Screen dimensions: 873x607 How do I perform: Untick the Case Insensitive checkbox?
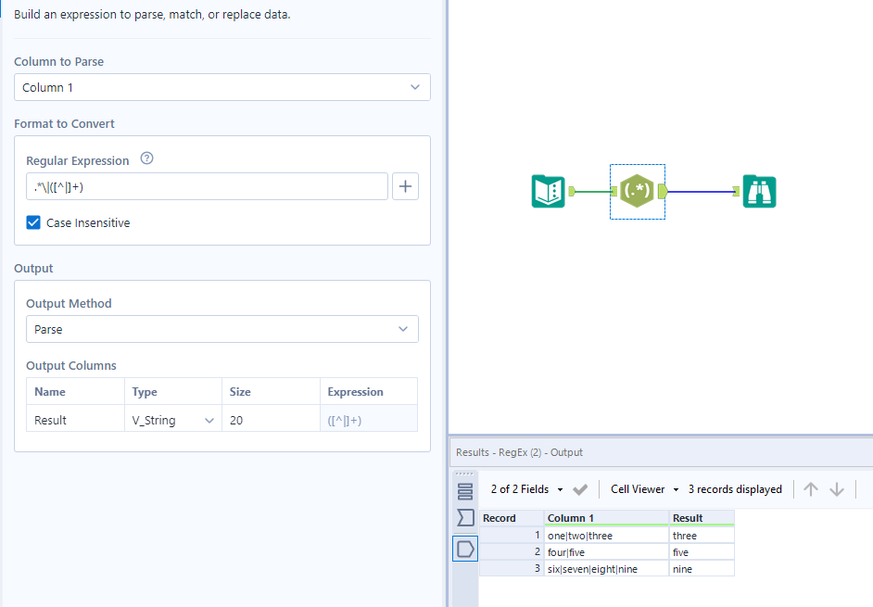tap(33, 223)
